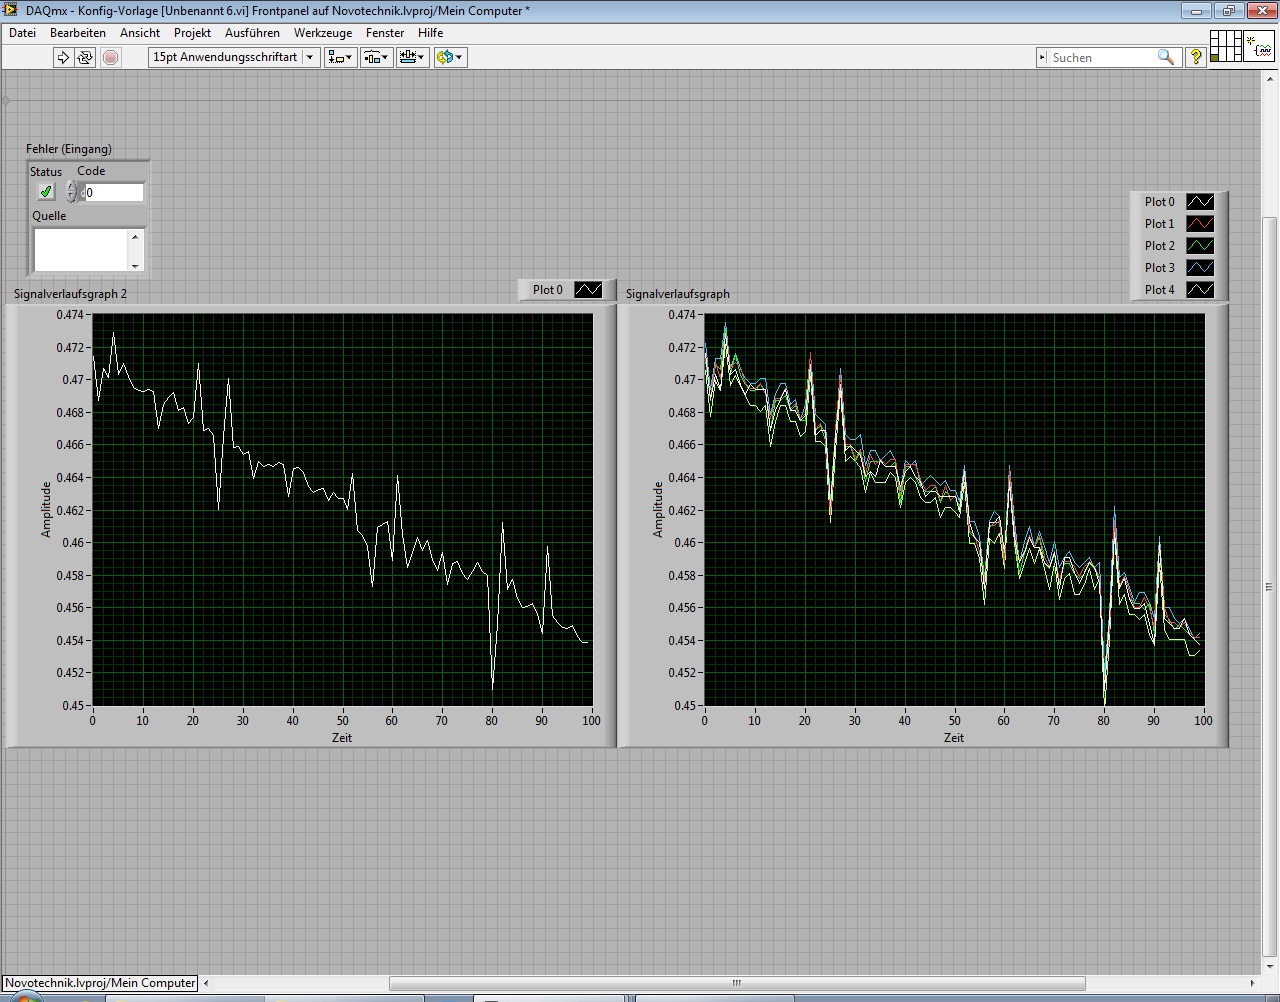Click the red Abort Execution button

[111, 57]
